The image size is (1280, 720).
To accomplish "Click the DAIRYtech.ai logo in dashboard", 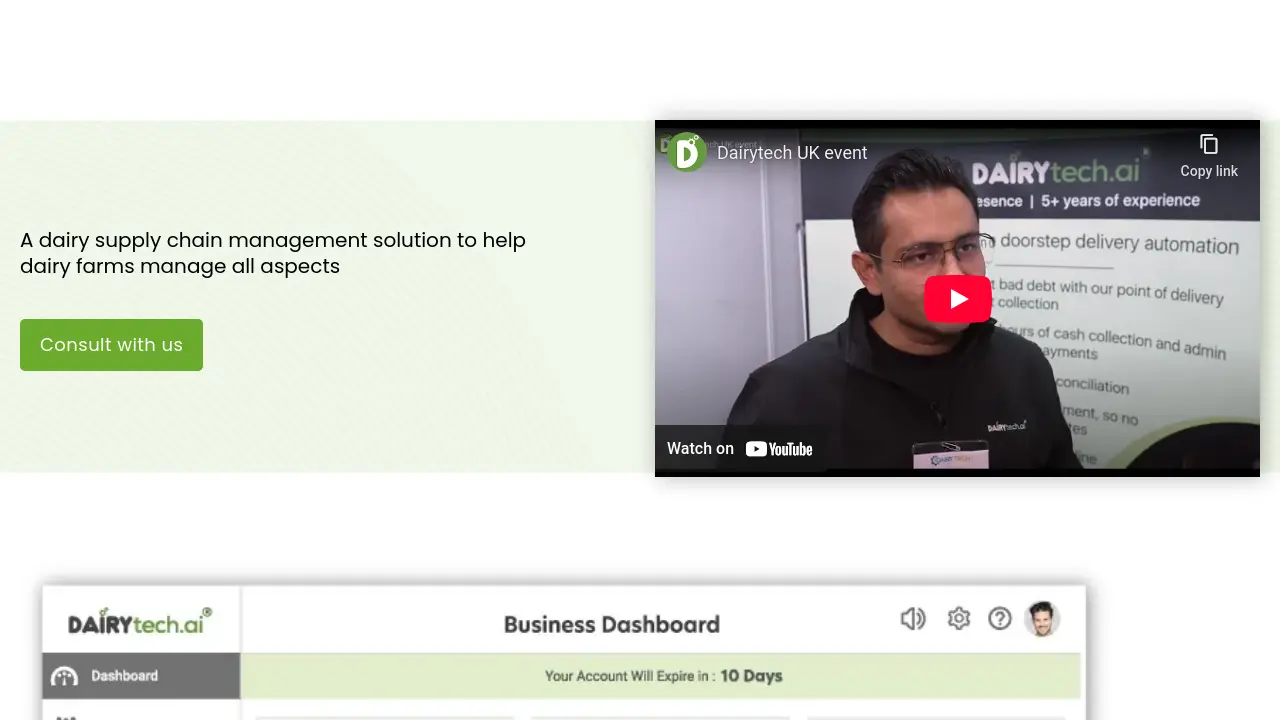I will 140,621.
